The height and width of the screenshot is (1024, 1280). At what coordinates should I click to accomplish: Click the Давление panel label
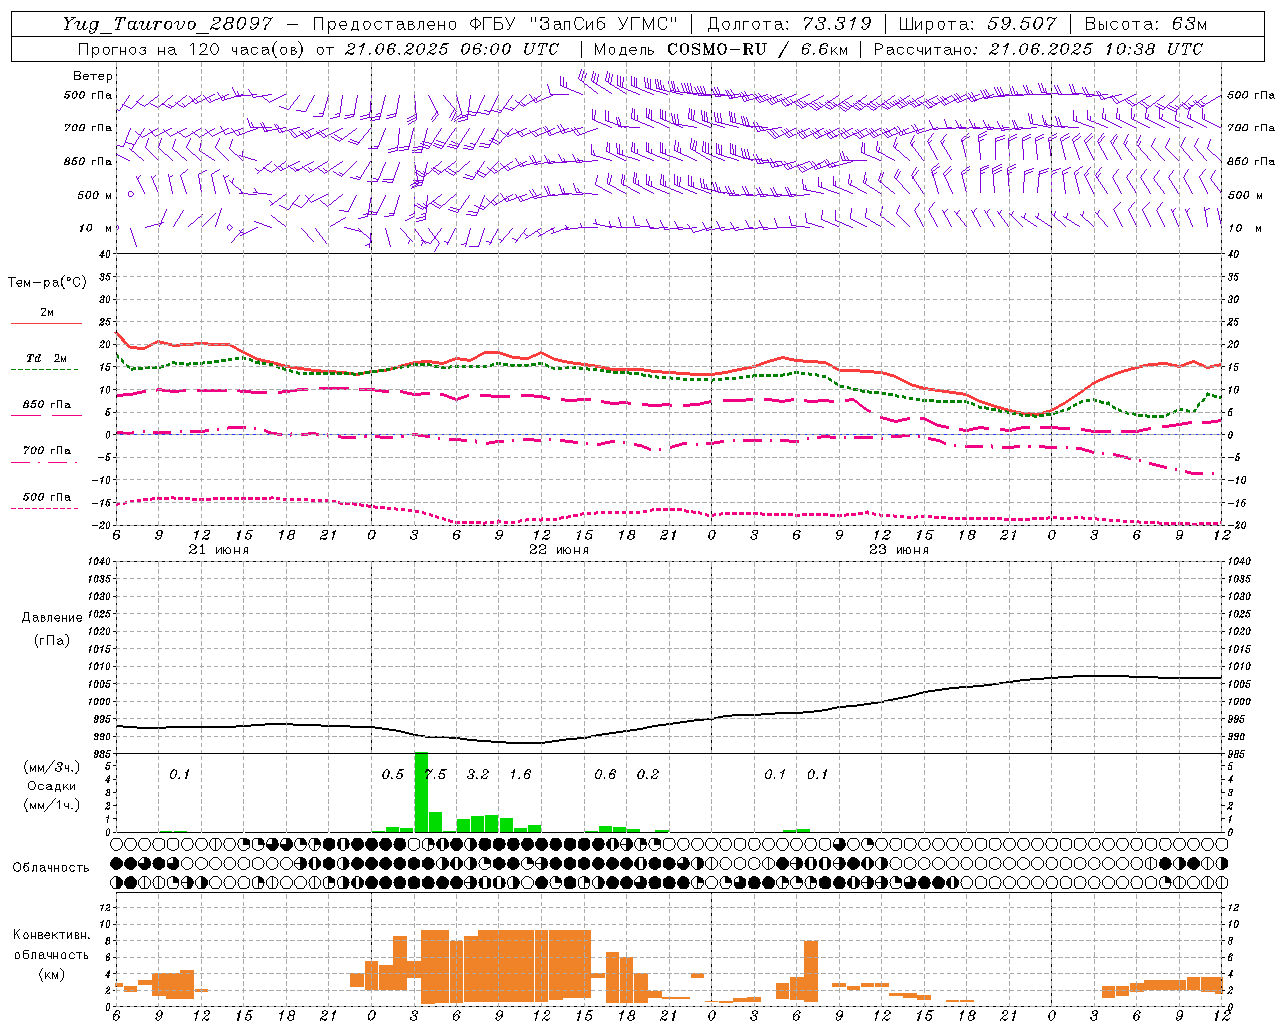pos(52,617)
